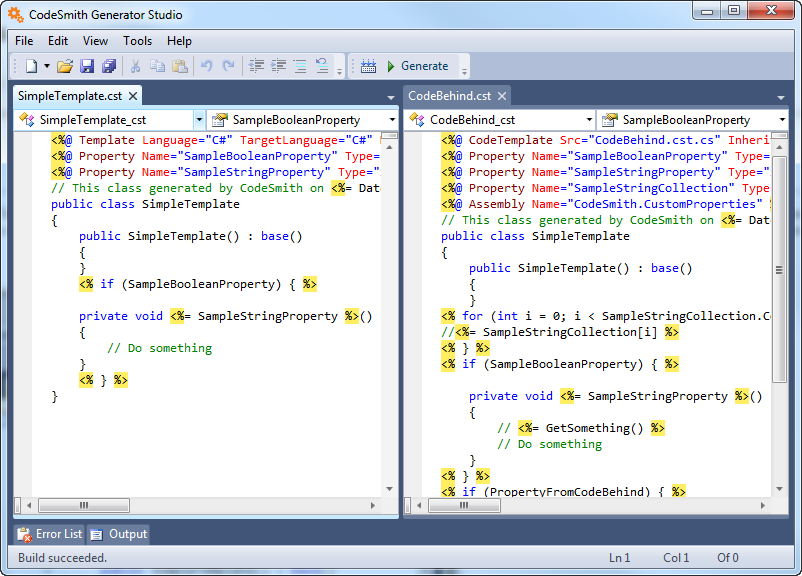This screenshot has width=802, height=576.
Task: Open the Edit menu
Action: (58, 41)
